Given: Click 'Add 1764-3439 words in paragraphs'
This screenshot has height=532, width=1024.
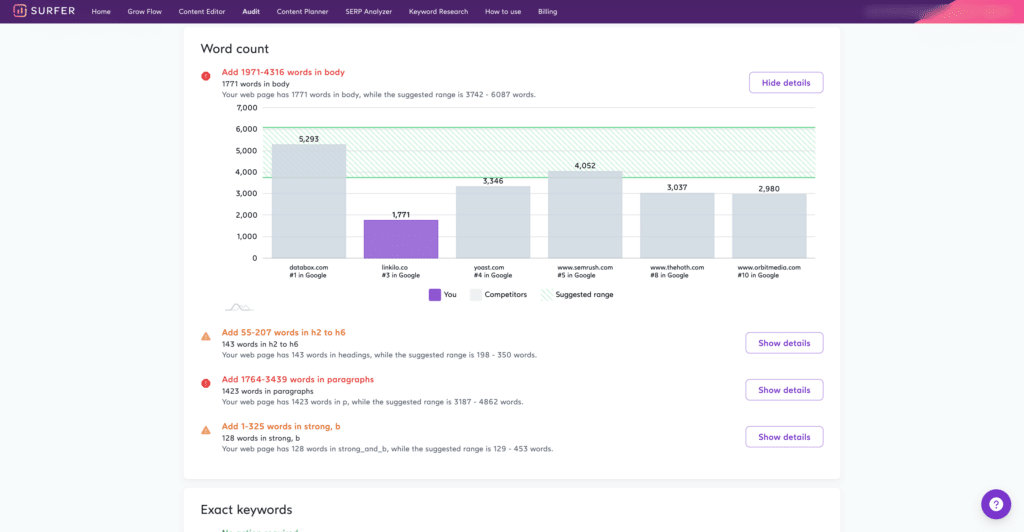Looking at the screenshot, I should pyautogui.click(x=298, y=379).
